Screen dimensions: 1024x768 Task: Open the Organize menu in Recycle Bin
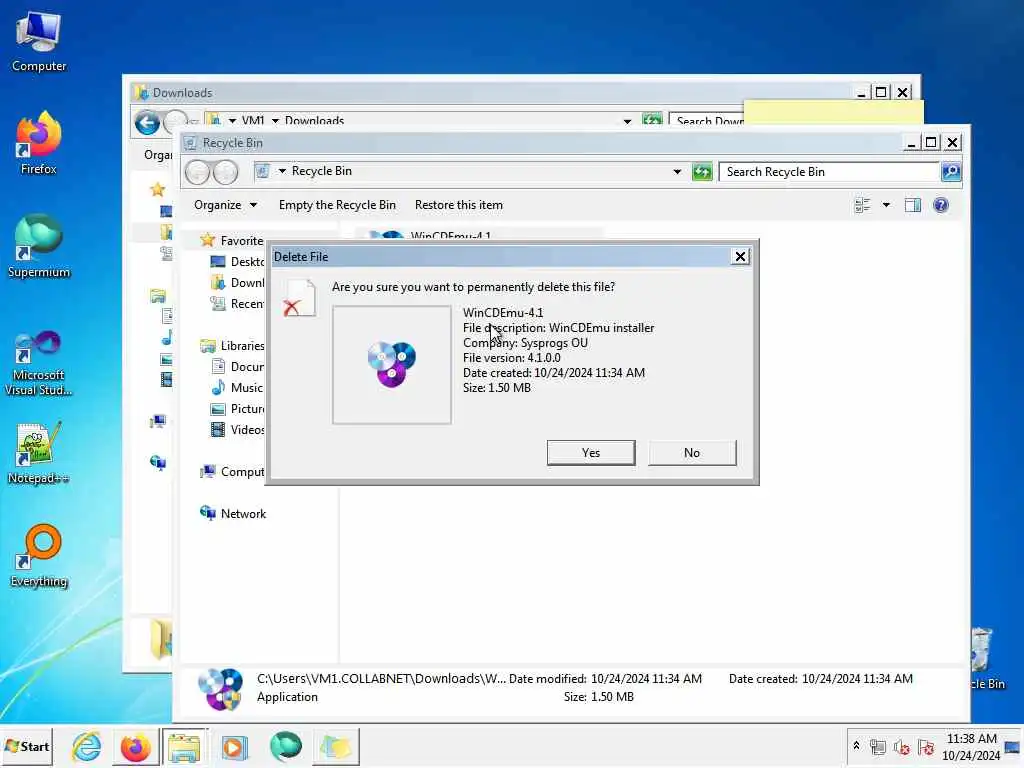[225, 205]
